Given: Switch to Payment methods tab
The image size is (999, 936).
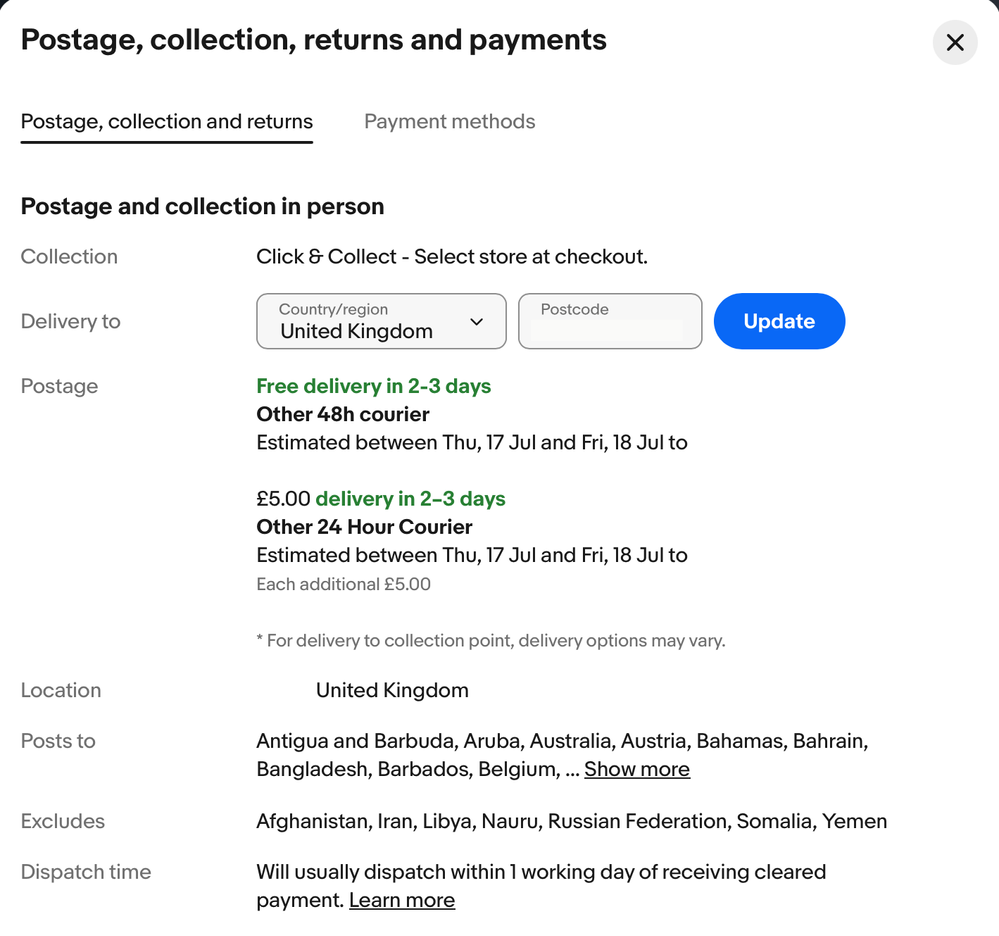Looking at the screenshot, I should [449, 121].
